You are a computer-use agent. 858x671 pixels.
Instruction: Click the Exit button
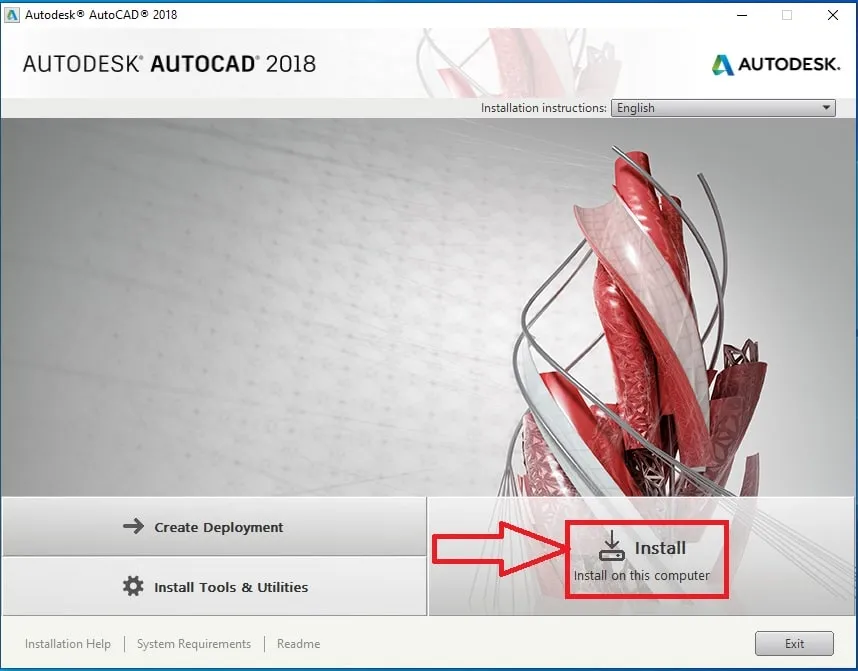point(794,643)
